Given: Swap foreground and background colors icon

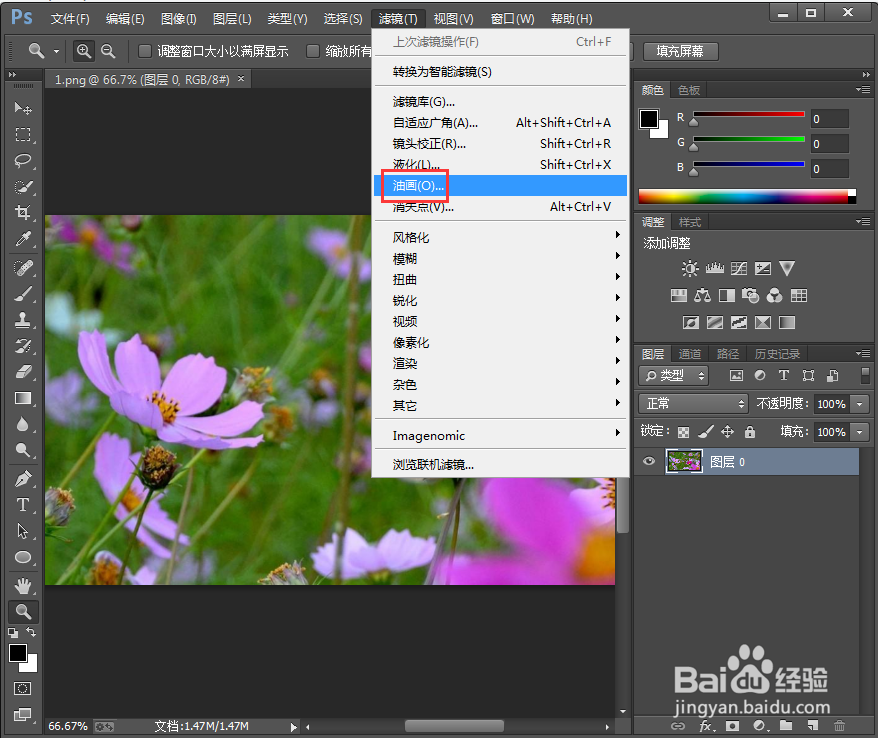Looking at the screenshot, I should click(31, 632).
